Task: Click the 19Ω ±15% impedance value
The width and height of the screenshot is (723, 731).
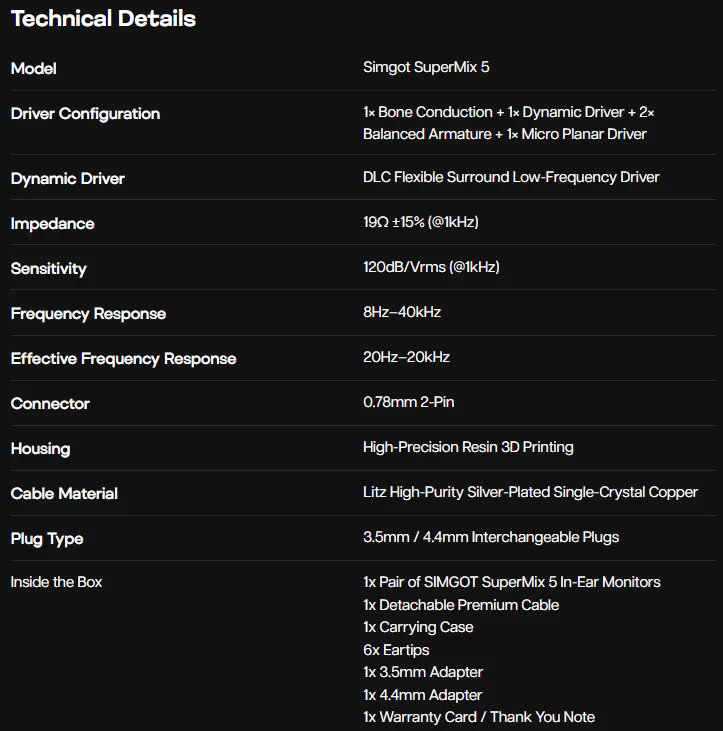Action: pyautogui.click(x=420, y=222)
